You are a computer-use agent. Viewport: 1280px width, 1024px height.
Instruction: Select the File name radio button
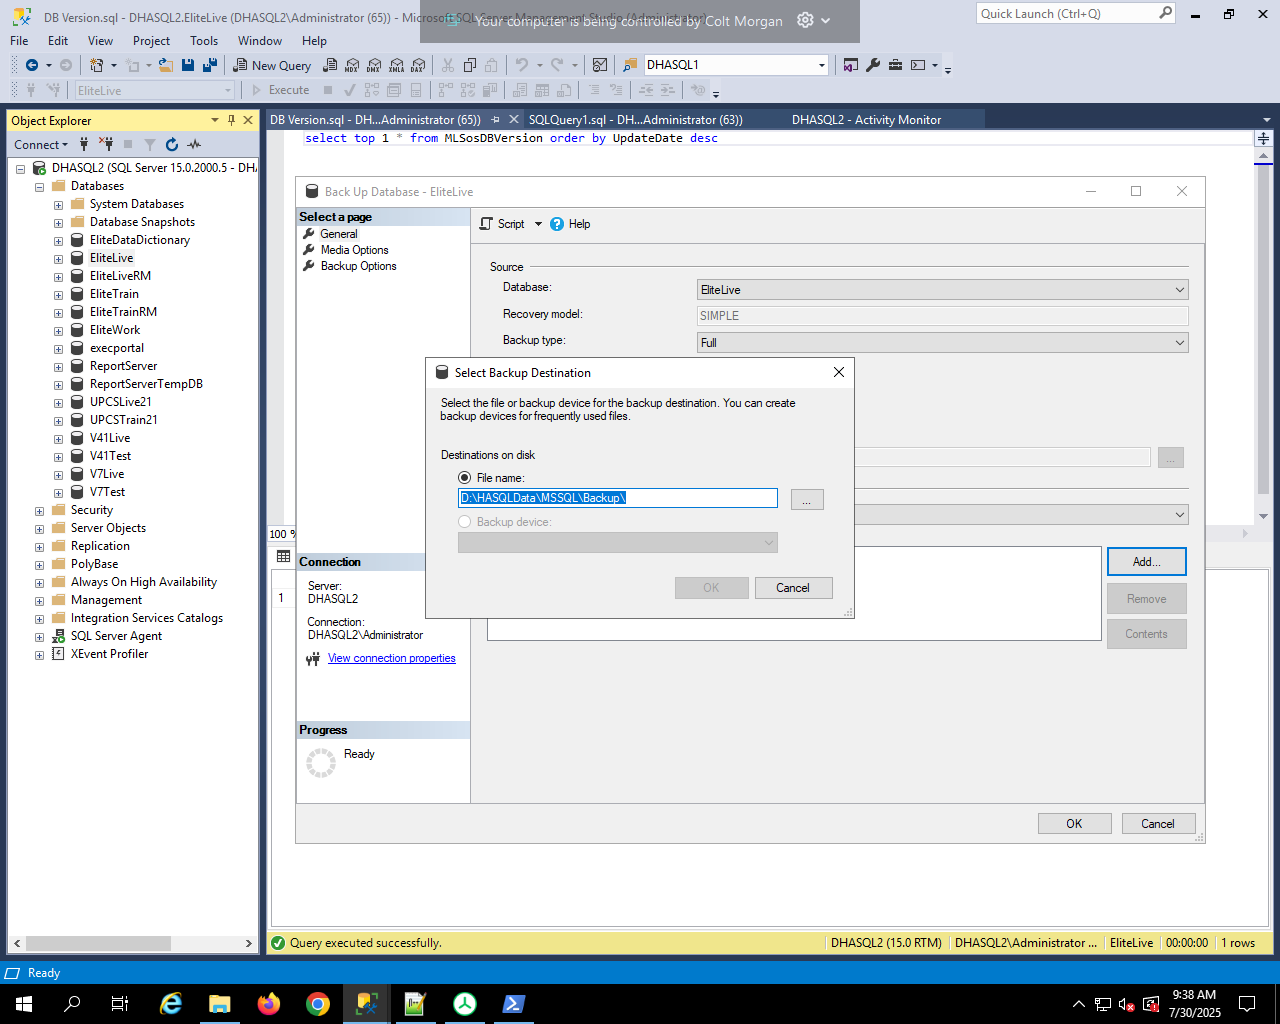pyautogui.click(x=464, y=478)
